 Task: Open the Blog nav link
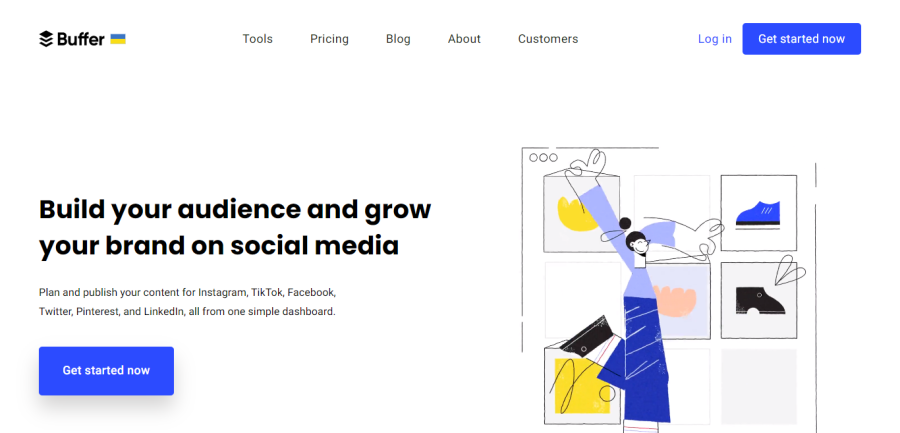click(398, 39)
